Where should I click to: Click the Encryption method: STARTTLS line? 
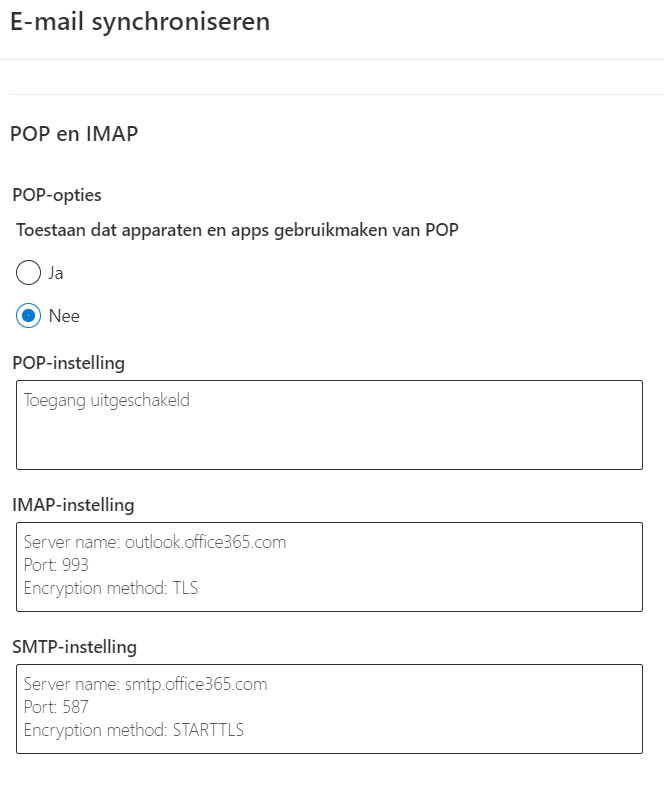(134, 730)
